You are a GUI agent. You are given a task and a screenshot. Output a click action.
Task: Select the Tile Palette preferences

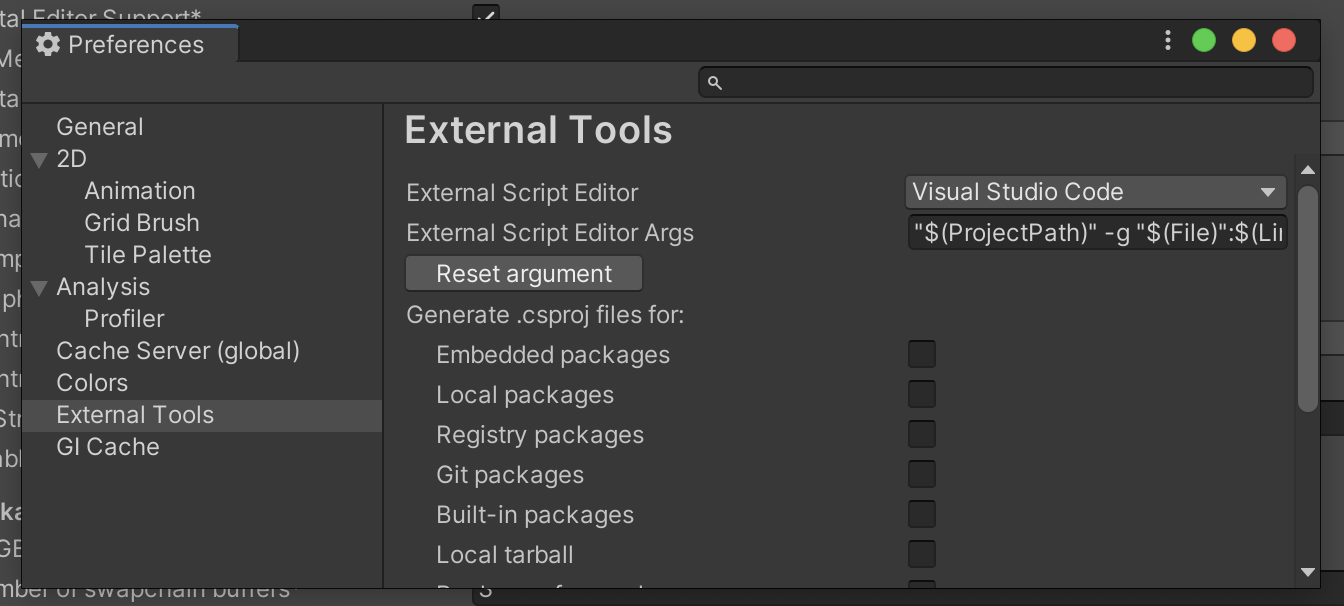(x=147, y=254)
